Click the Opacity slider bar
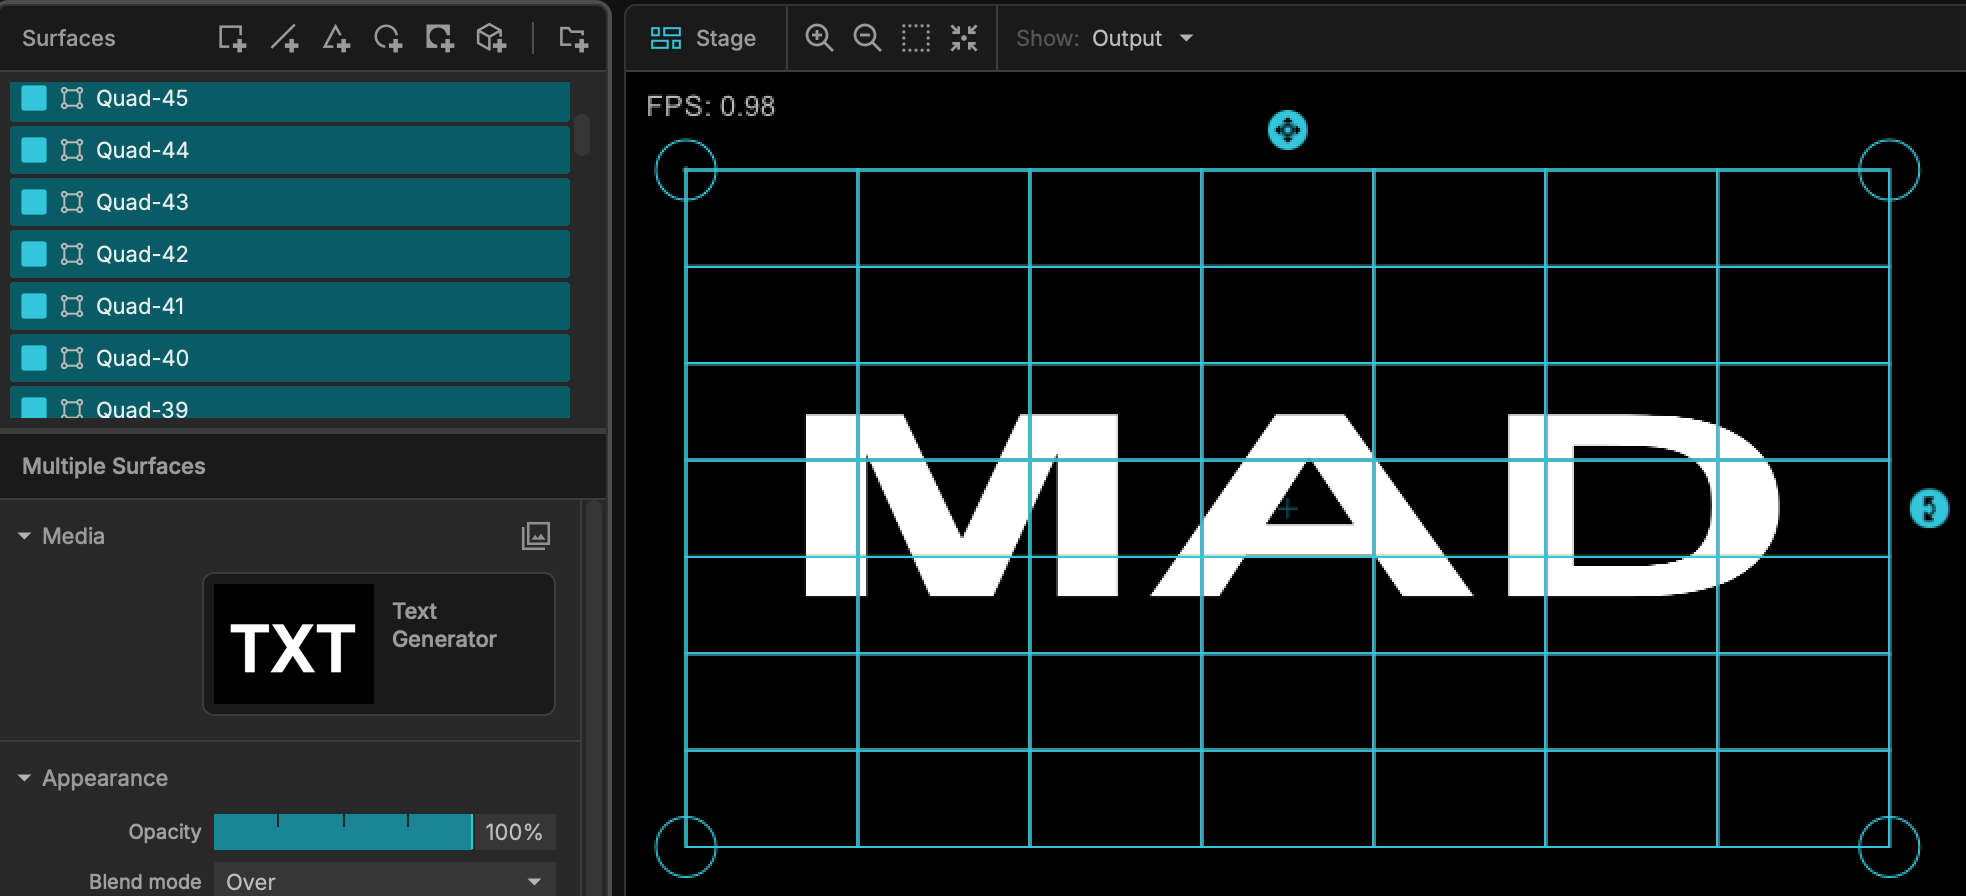This screenshot has width=1966, height=896. 343,832
